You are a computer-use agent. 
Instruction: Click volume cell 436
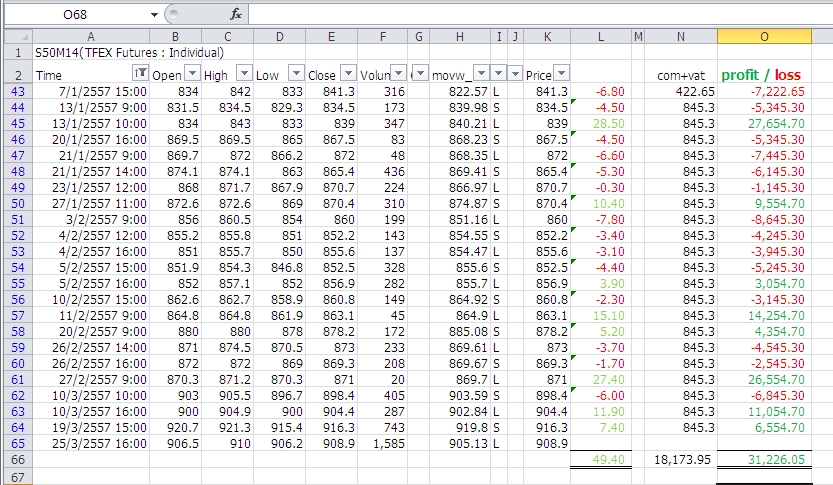382,172
